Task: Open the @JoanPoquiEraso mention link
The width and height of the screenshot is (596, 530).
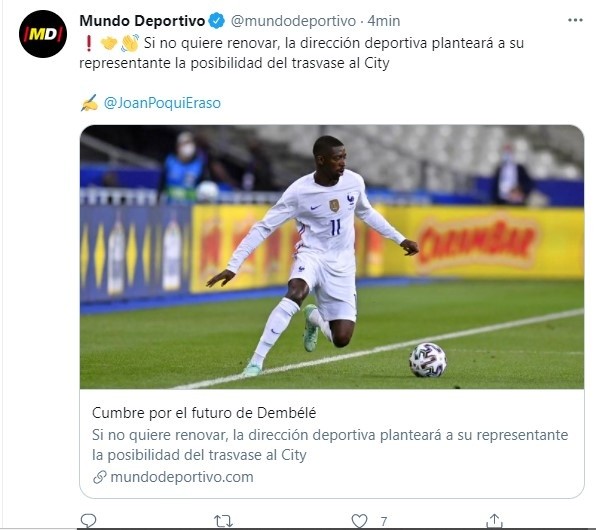Action: click(162, 103)
